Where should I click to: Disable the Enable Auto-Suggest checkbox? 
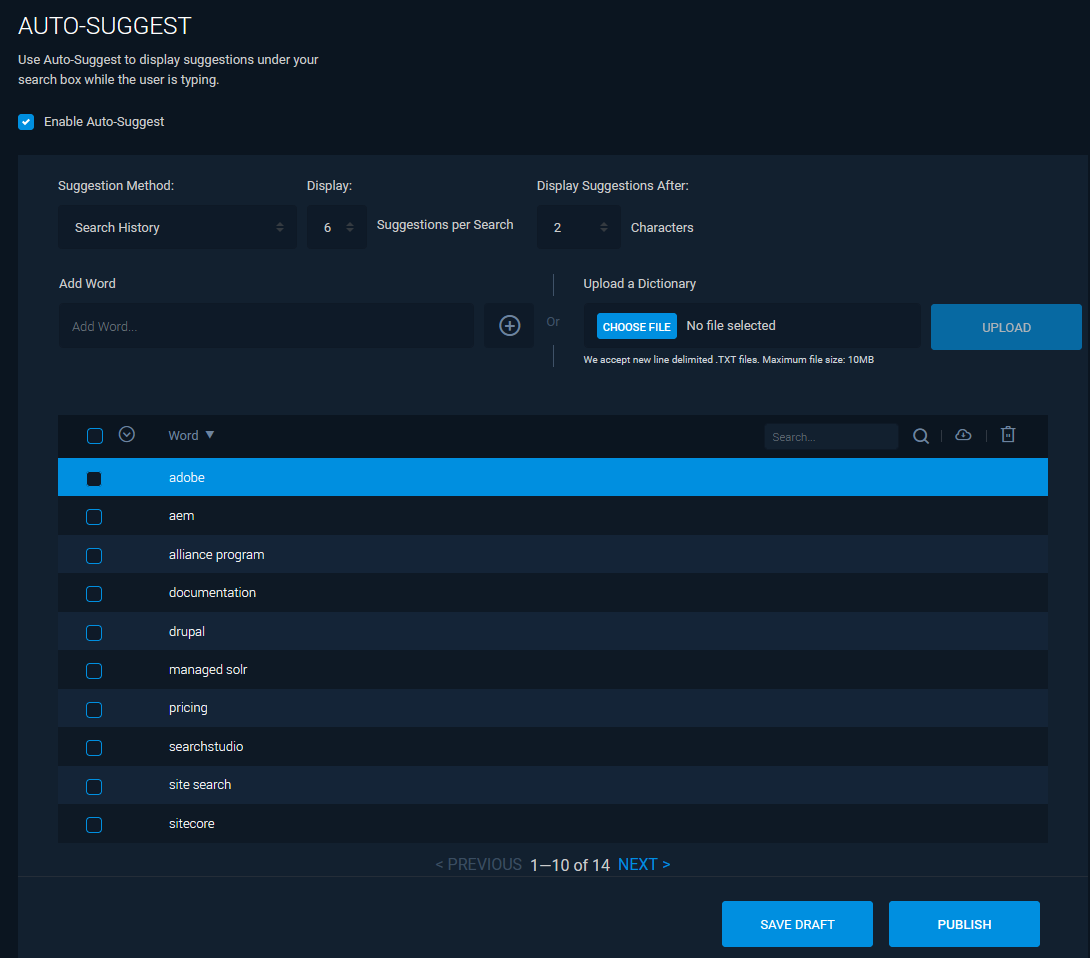pos(25,121)
